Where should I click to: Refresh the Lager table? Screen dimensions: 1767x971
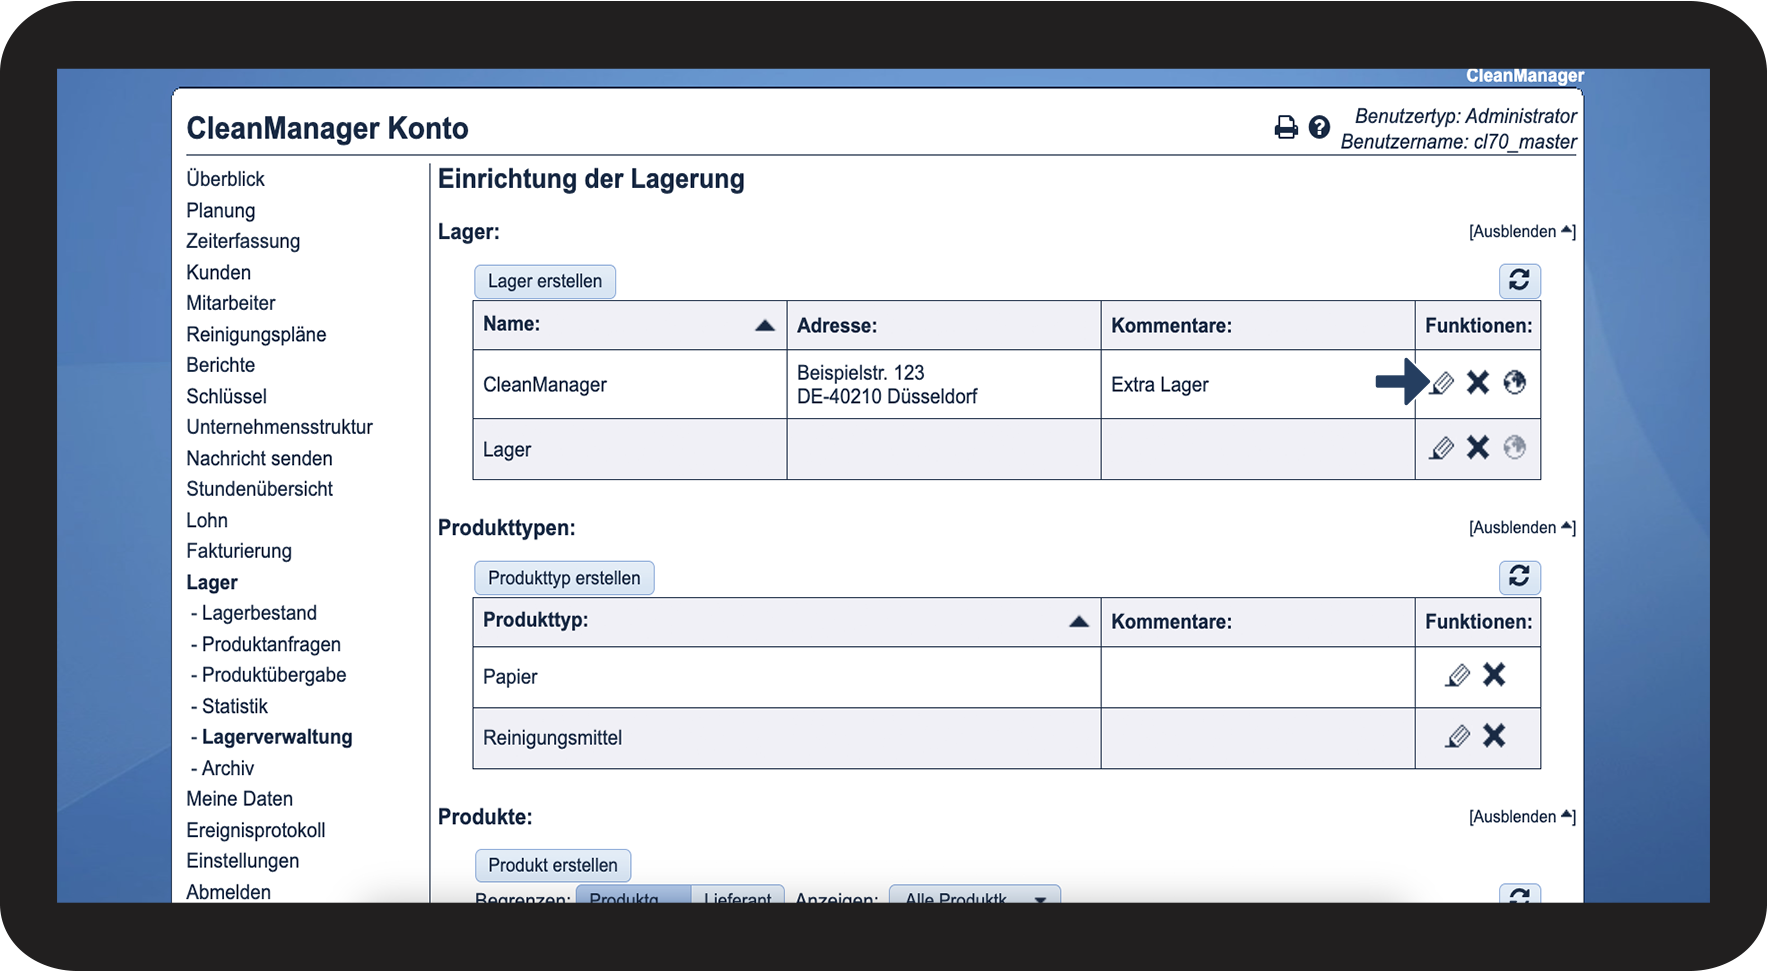[x=1519, y=281]
